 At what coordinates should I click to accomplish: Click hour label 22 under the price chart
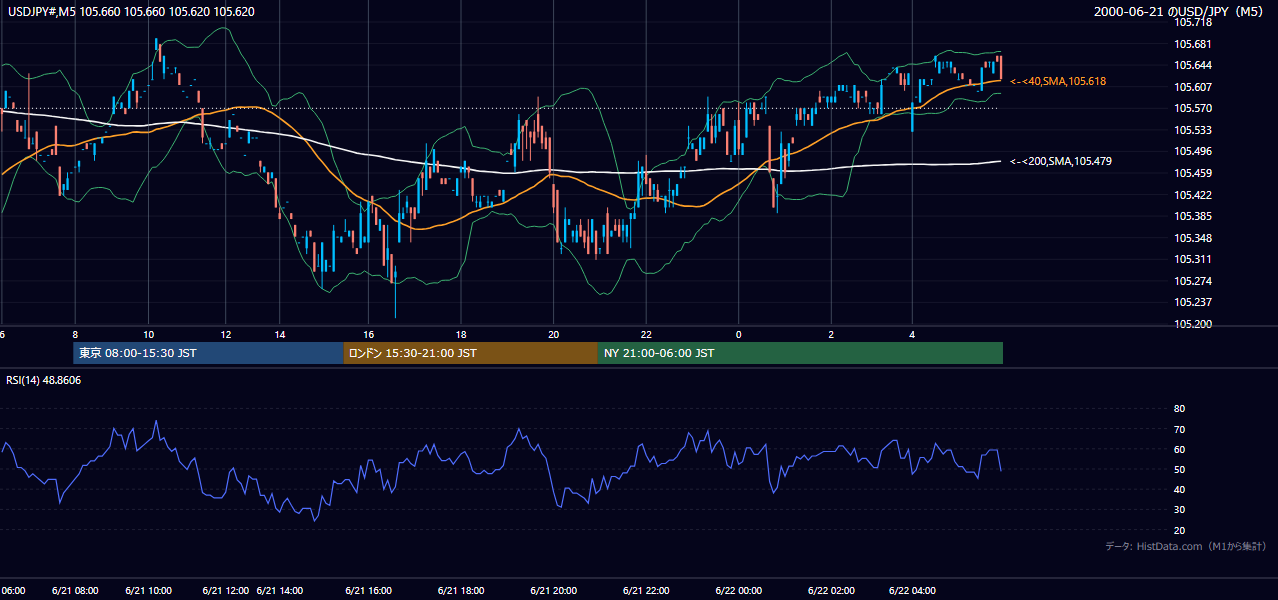pyautogui.click(x=646, y=334)
